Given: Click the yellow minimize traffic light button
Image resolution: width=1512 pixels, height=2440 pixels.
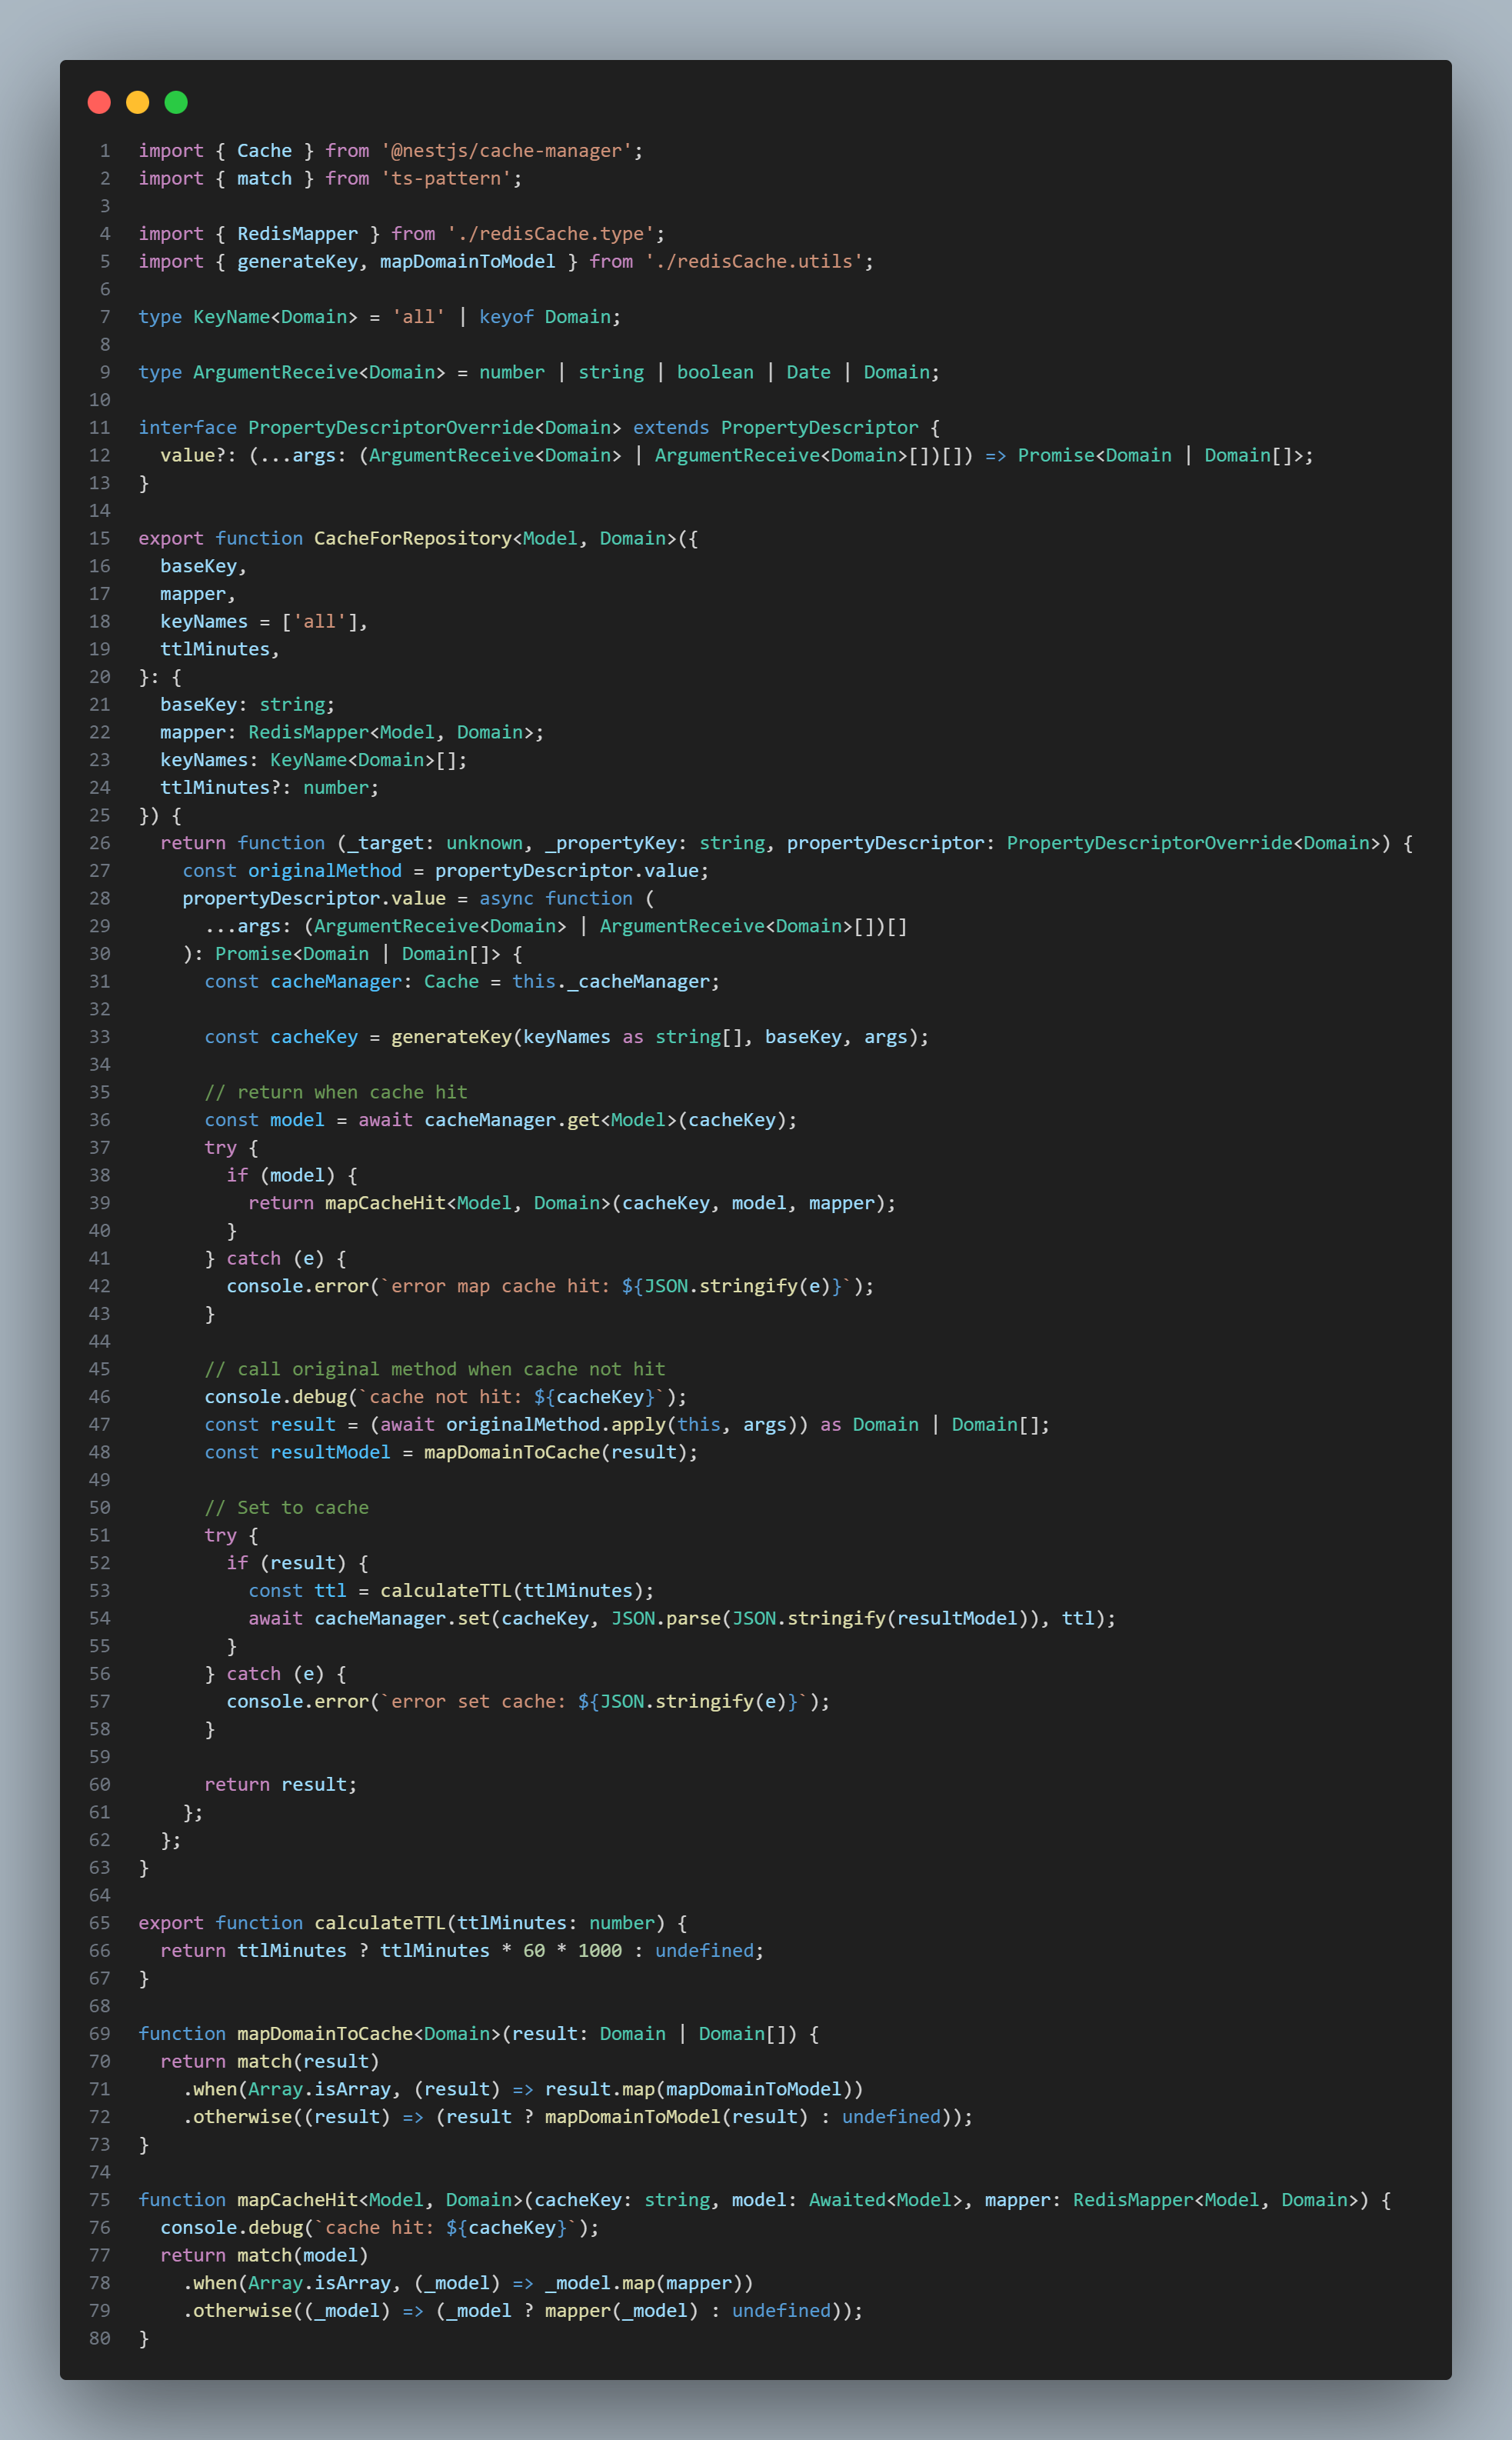Looking at the screenshot, I should pyautogui.click(x=137, y=102).
